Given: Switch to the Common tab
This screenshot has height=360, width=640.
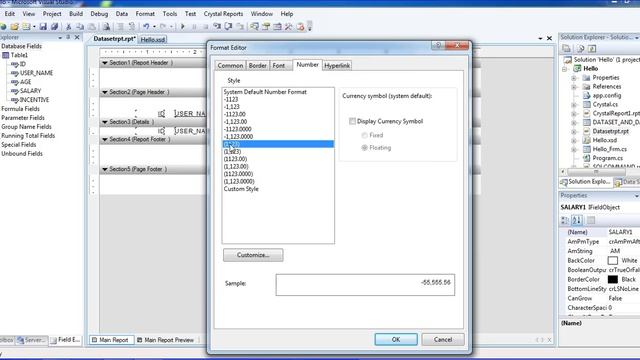Looking at the screenshot, I should 230,65.
